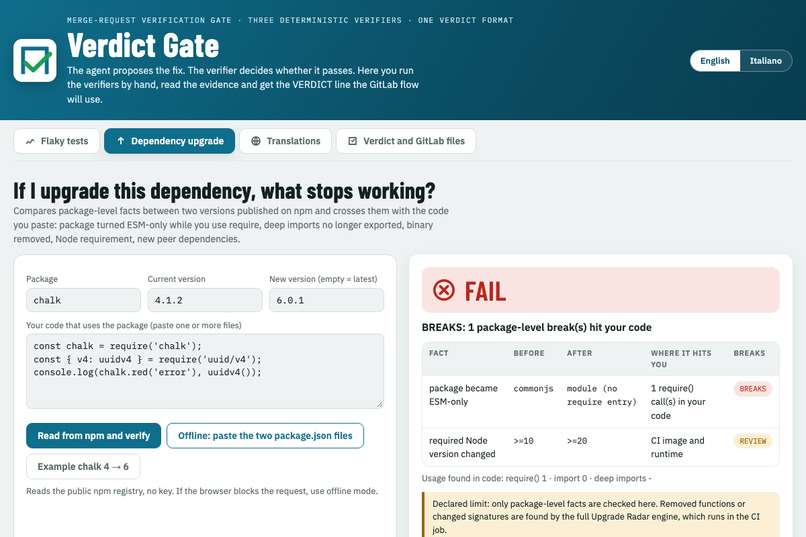Open the Flaky tests tab
Viewport: 806px width, 537px height.
tap(57, 141)
